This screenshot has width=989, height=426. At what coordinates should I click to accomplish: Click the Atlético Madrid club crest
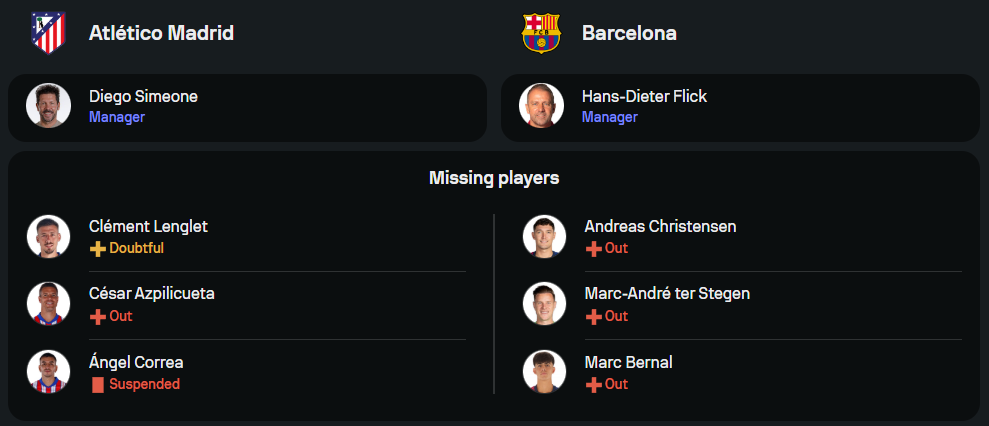tap(48, 33)
